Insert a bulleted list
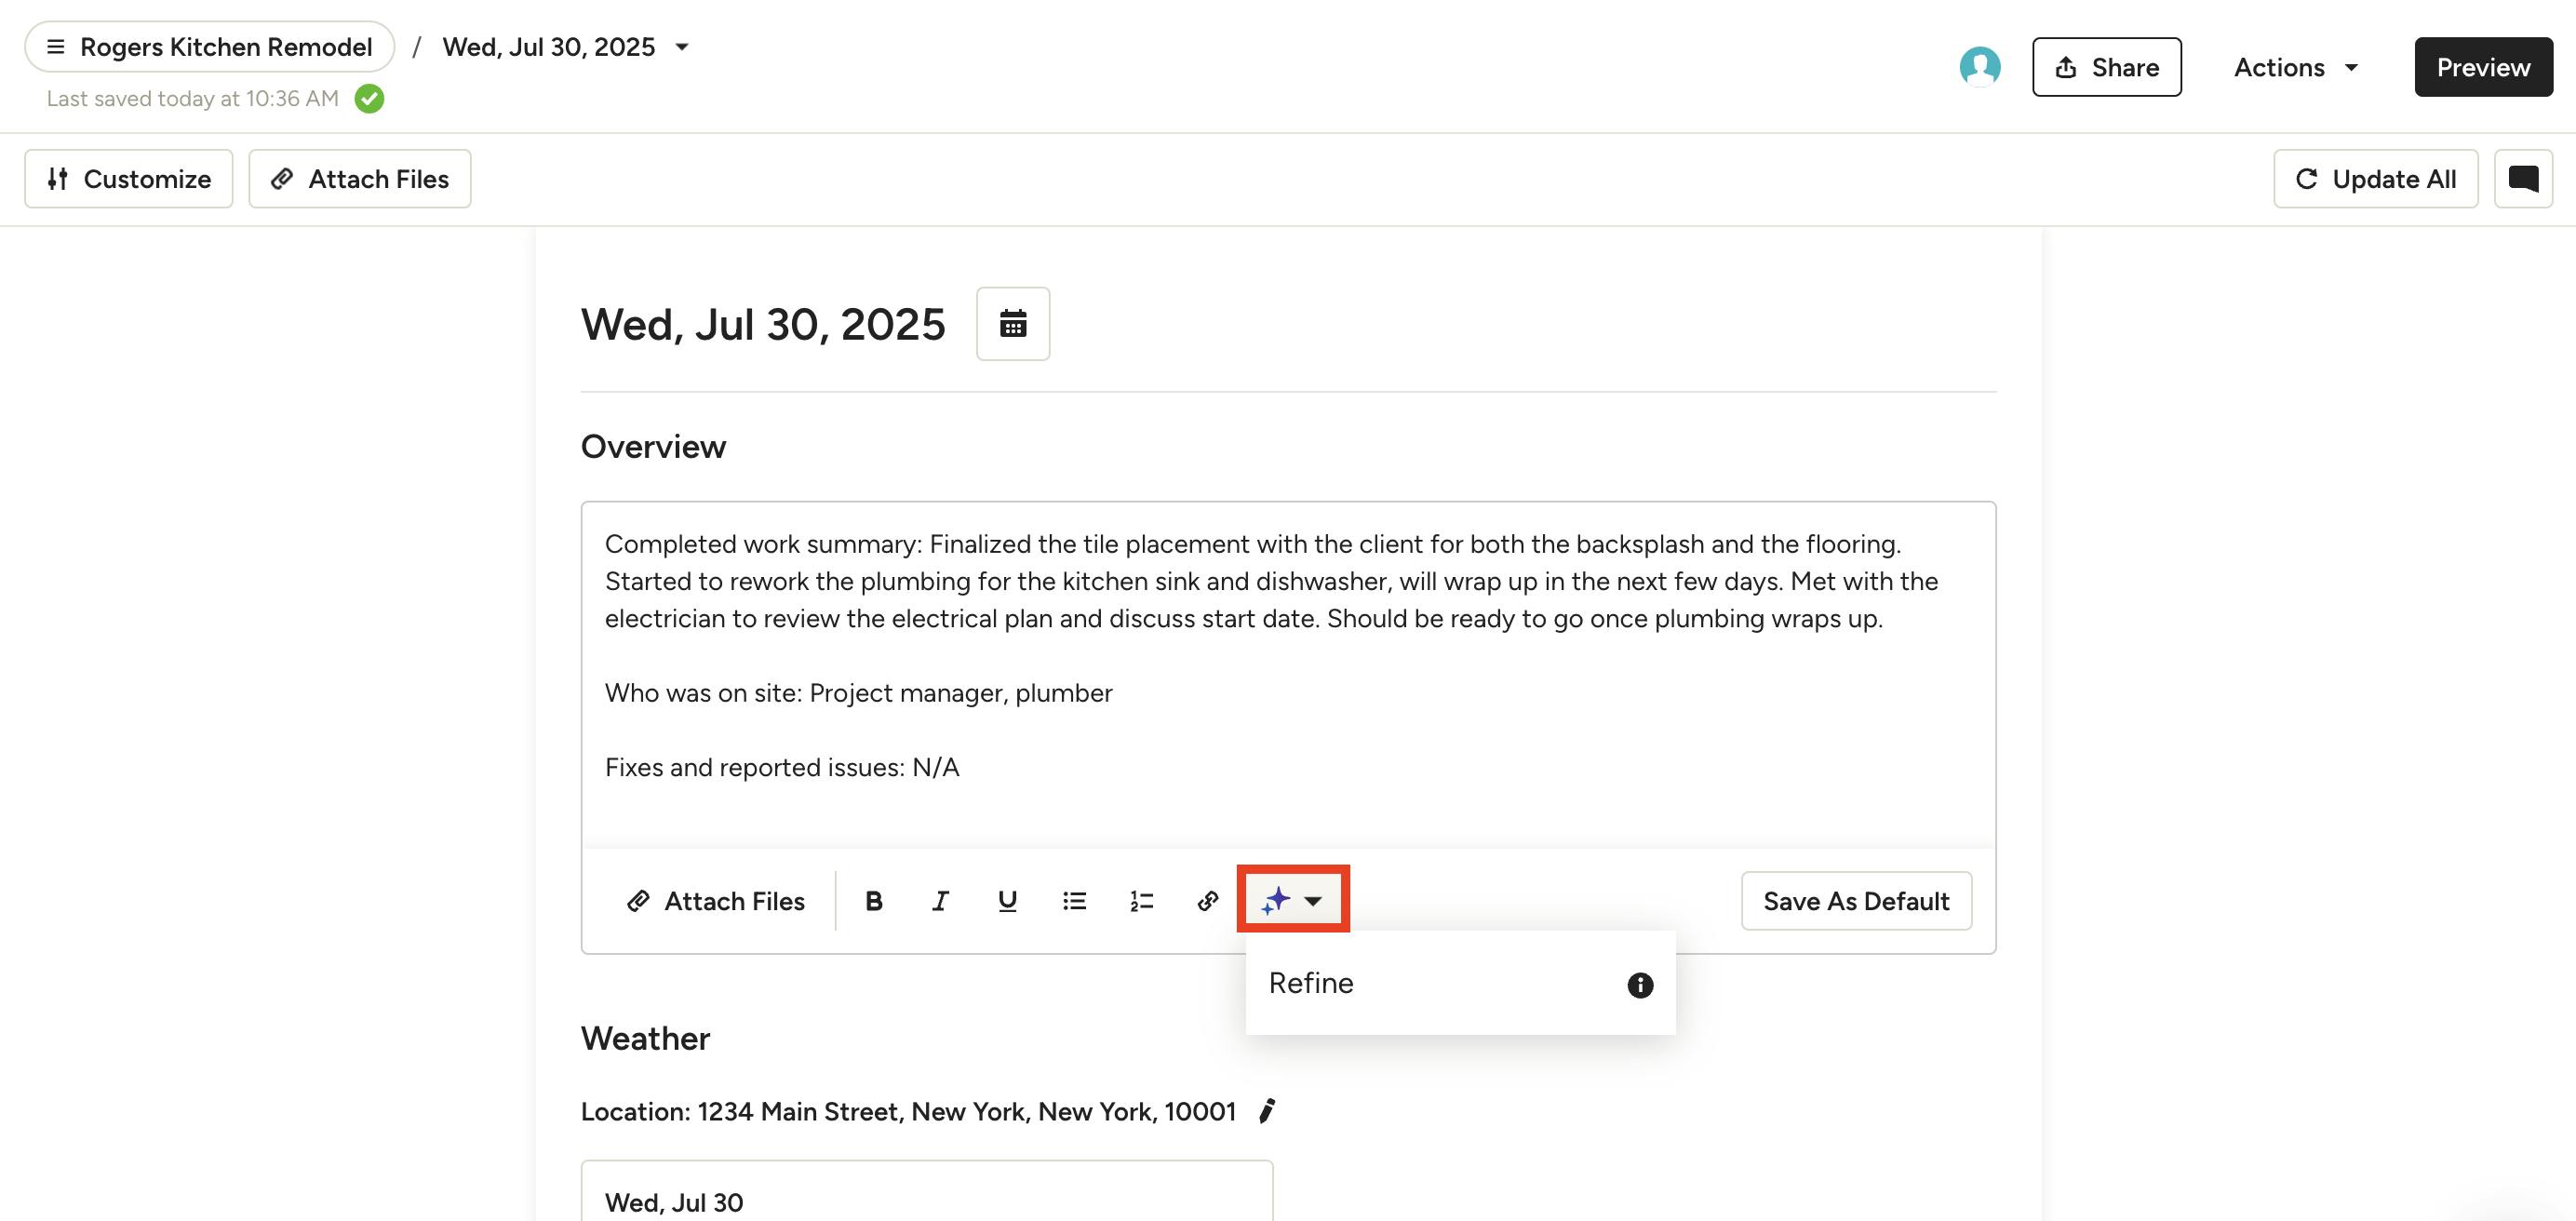Viewport: 2576px width, 1221px height. pyautogui.click(x=1073, y=900)
